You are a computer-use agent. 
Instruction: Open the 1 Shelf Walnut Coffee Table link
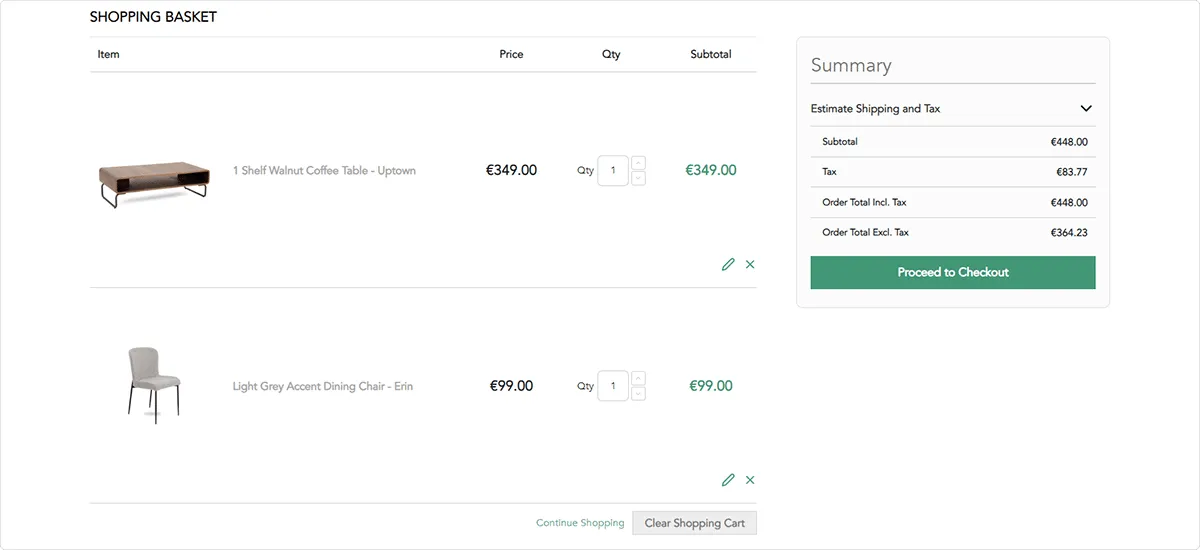324,171
